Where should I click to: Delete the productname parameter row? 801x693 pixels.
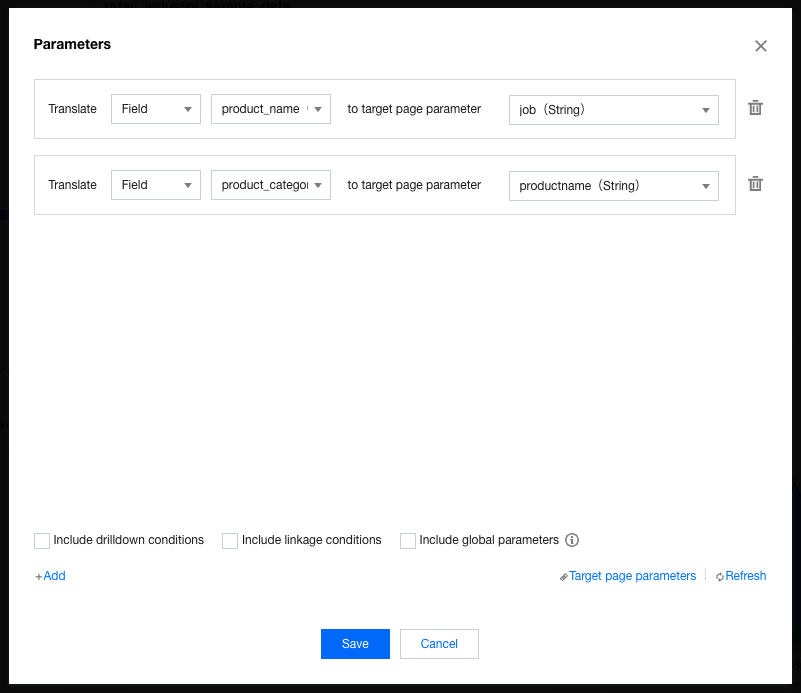(x=755, y=184)
